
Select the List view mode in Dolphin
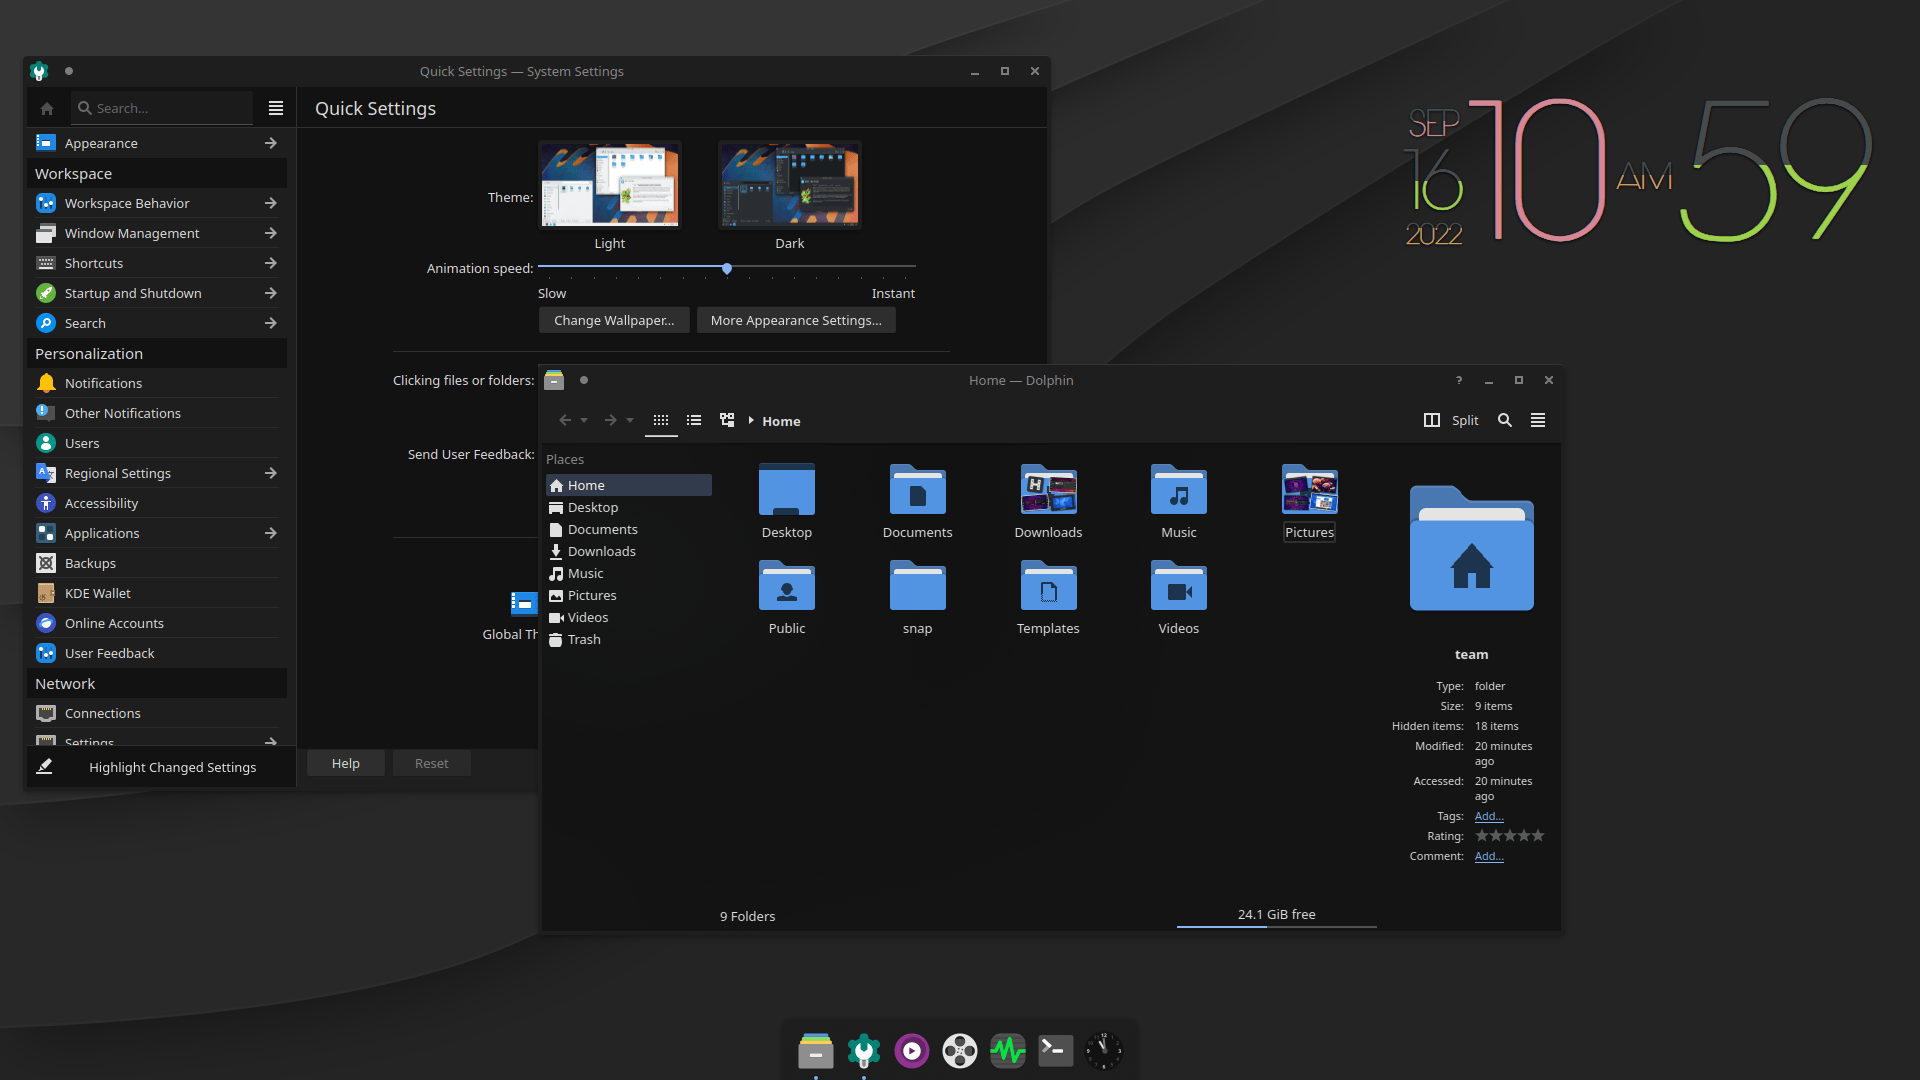coord(694,419)
